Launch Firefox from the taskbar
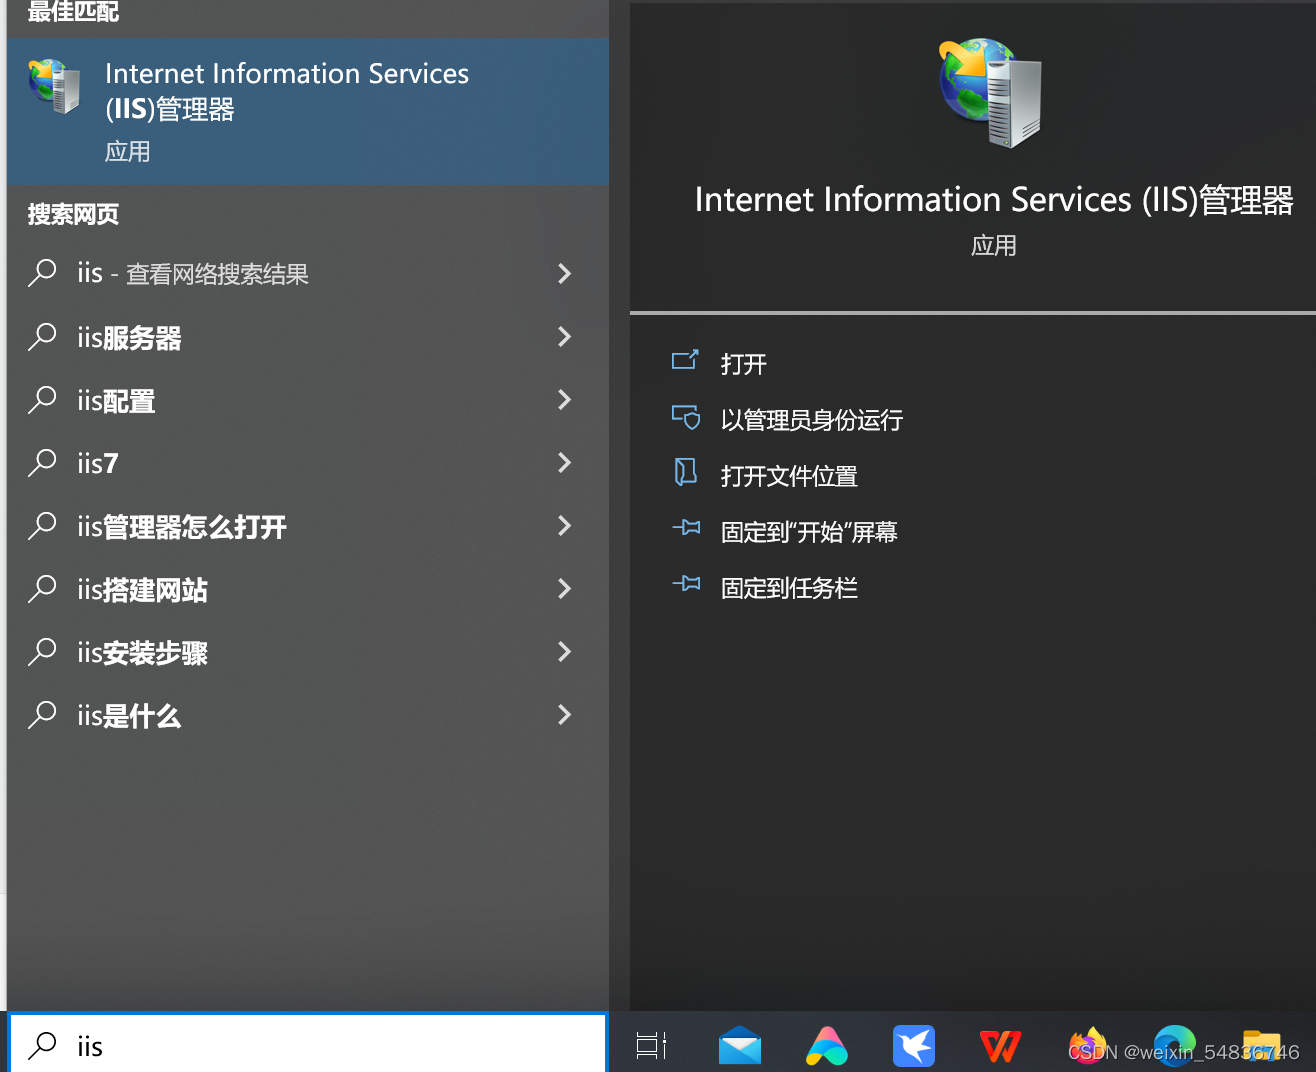This screenshot has width=1316, height=1072. pyautogui.click(x=1088, y=1046)
